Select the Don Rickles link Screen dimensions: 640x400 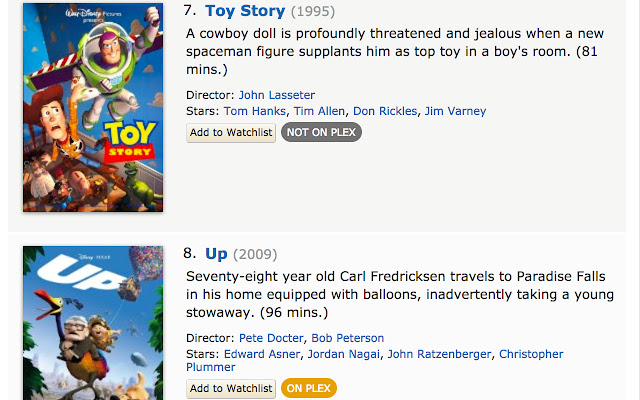pos(385,111)
